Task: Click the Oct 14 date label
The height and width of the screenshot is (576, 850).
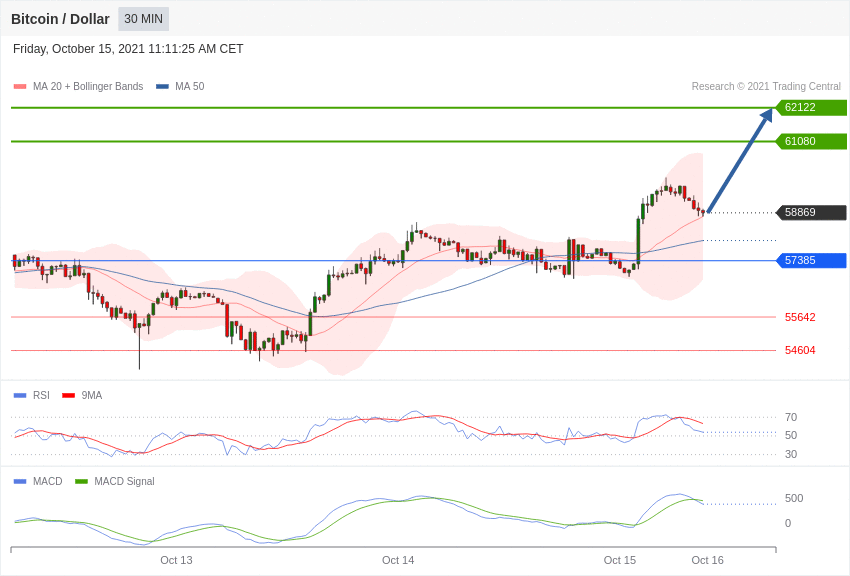Action: click(398, 560)
